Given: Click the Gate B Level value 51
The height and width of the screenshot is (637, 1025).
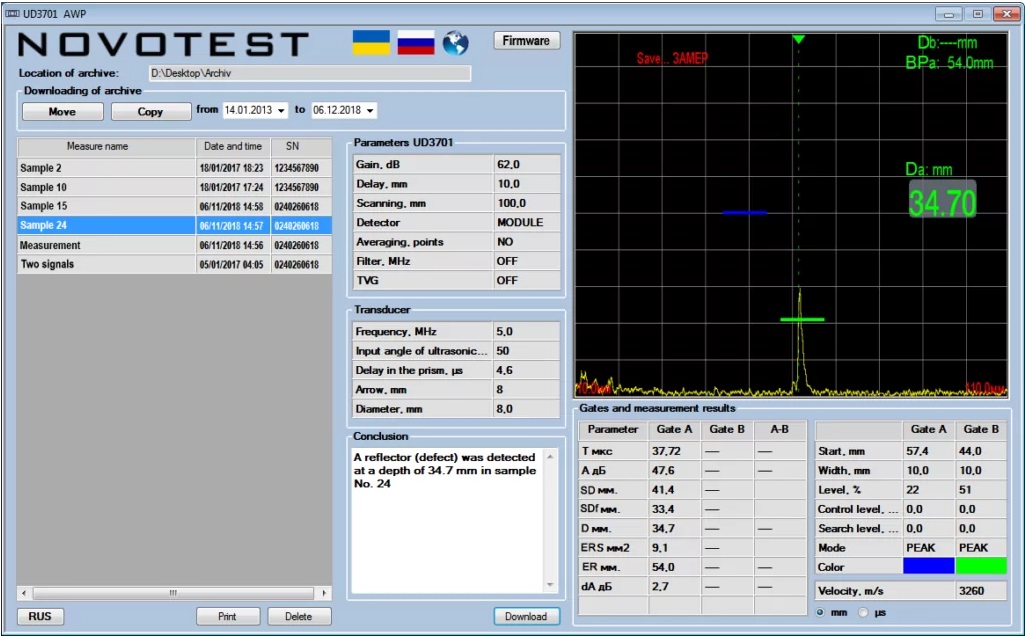Looking at the screenshot, I should click(x=981, y=489).
